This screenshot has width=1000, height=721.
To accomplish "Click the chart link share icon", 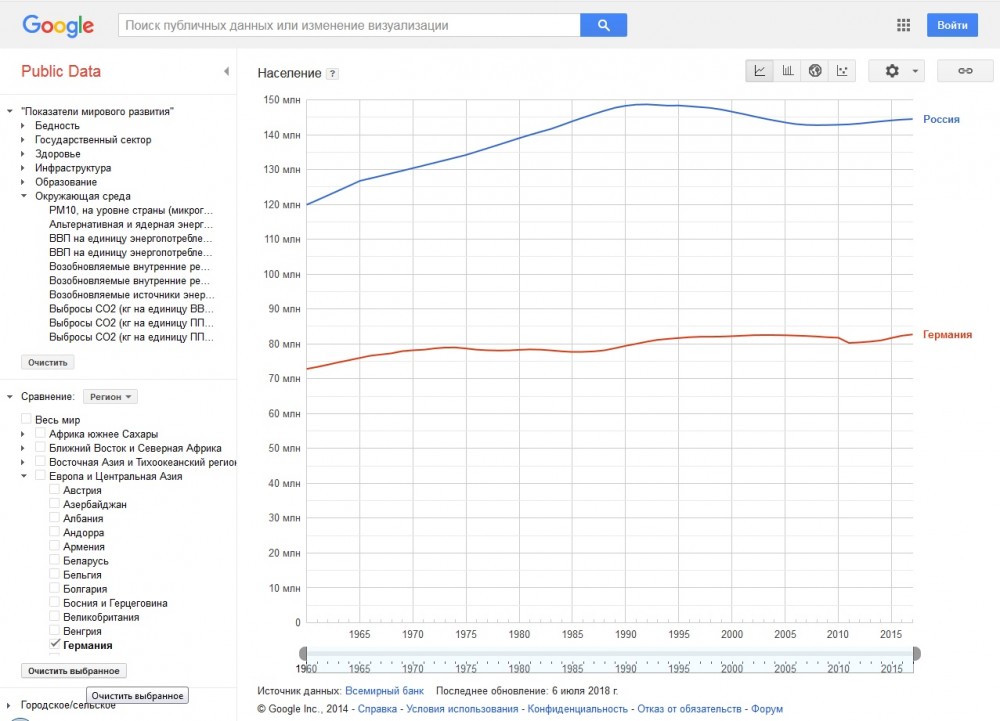I will pos(965,71).
